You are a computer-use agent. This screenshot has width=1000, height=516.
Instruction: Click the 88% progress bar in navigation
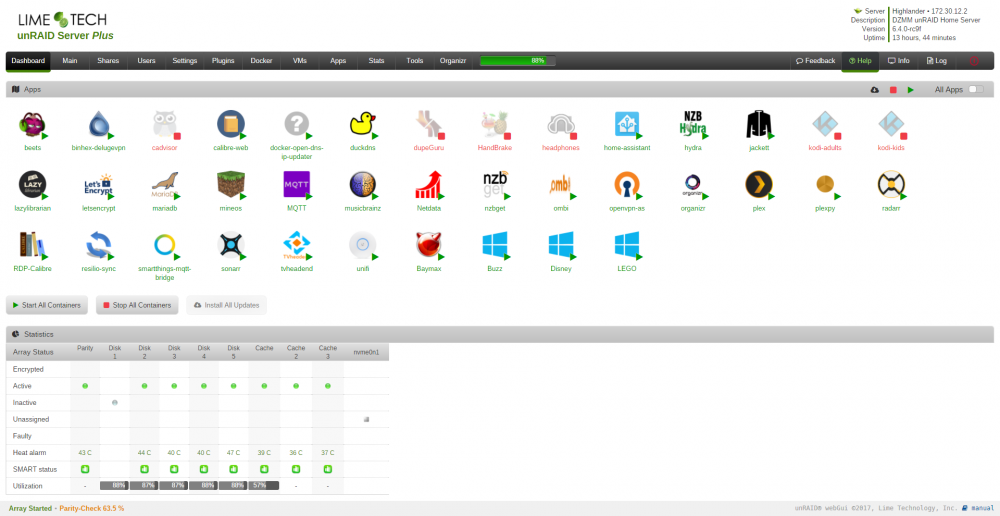pyautogui.click(x=517, y=61)
